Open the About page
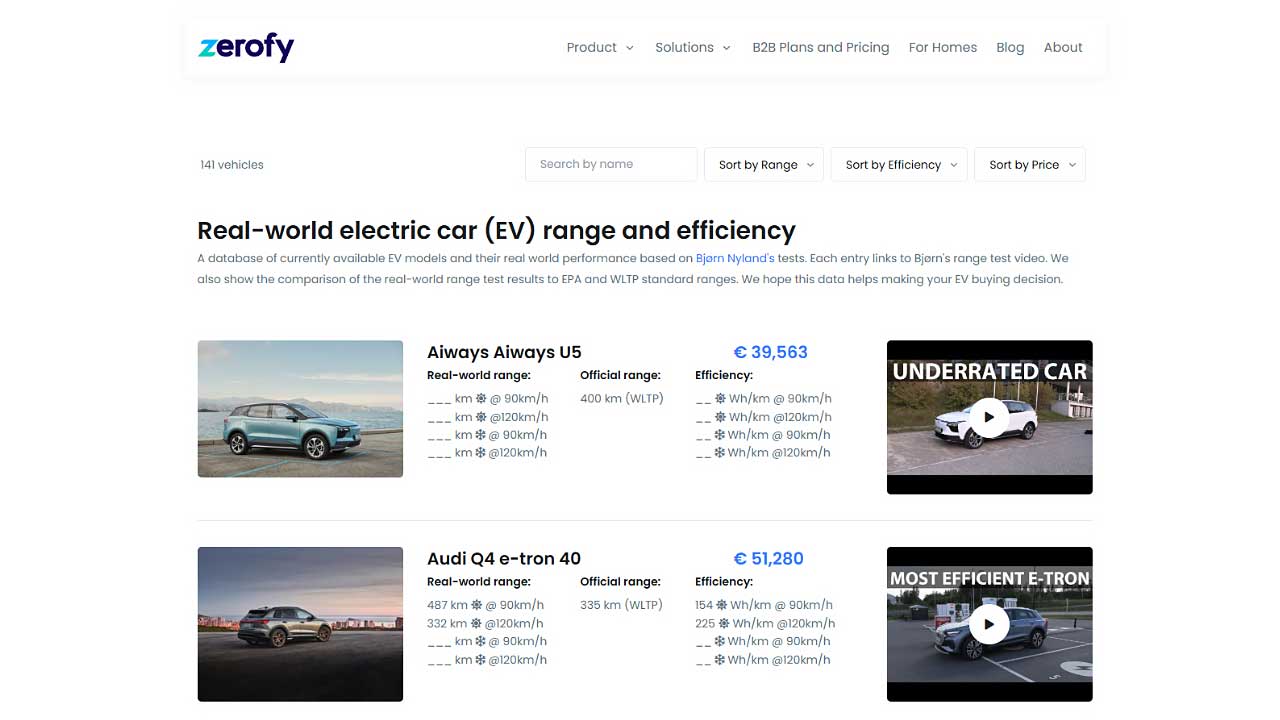 point(1062,47)
